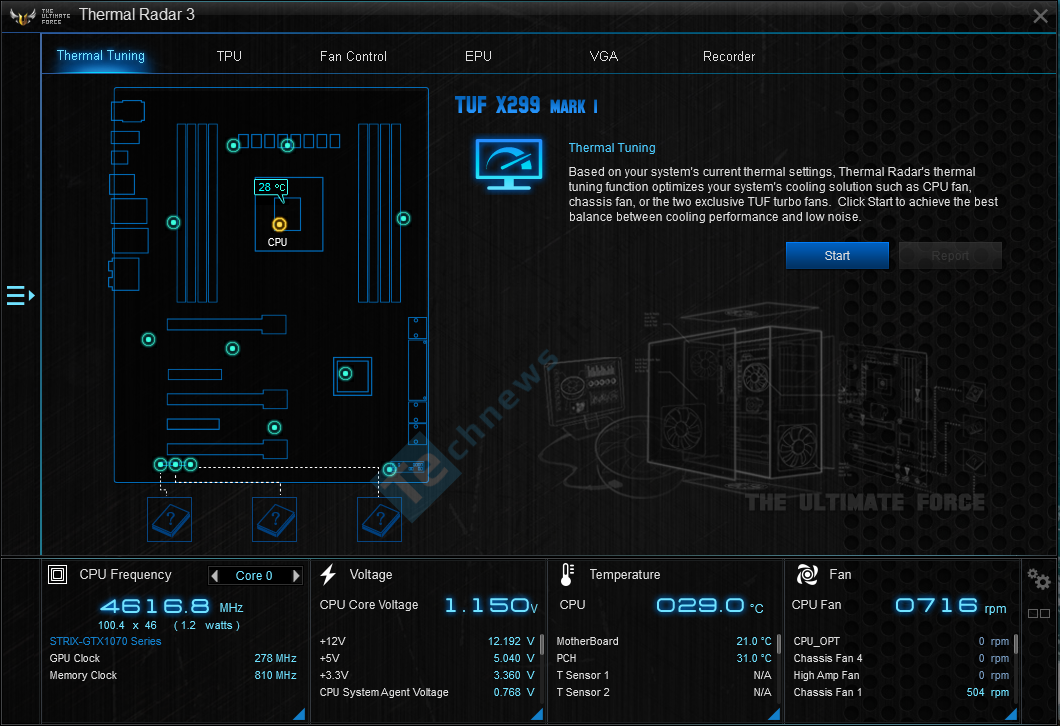This screenshot has width=1060, height=726.
Task: Select next core with right arrow
Action: click(x=295, y=575)
